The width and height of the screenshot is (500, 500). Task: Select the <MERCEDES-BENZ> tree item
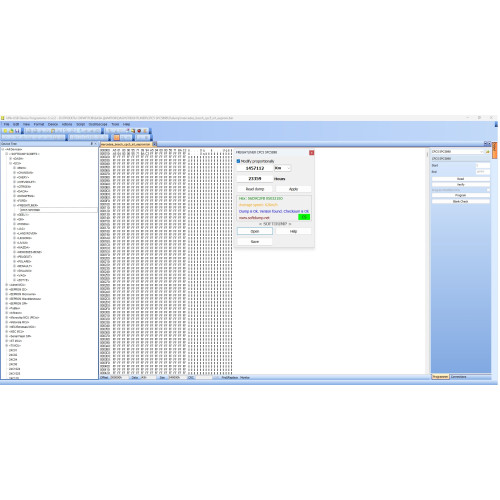29,252
